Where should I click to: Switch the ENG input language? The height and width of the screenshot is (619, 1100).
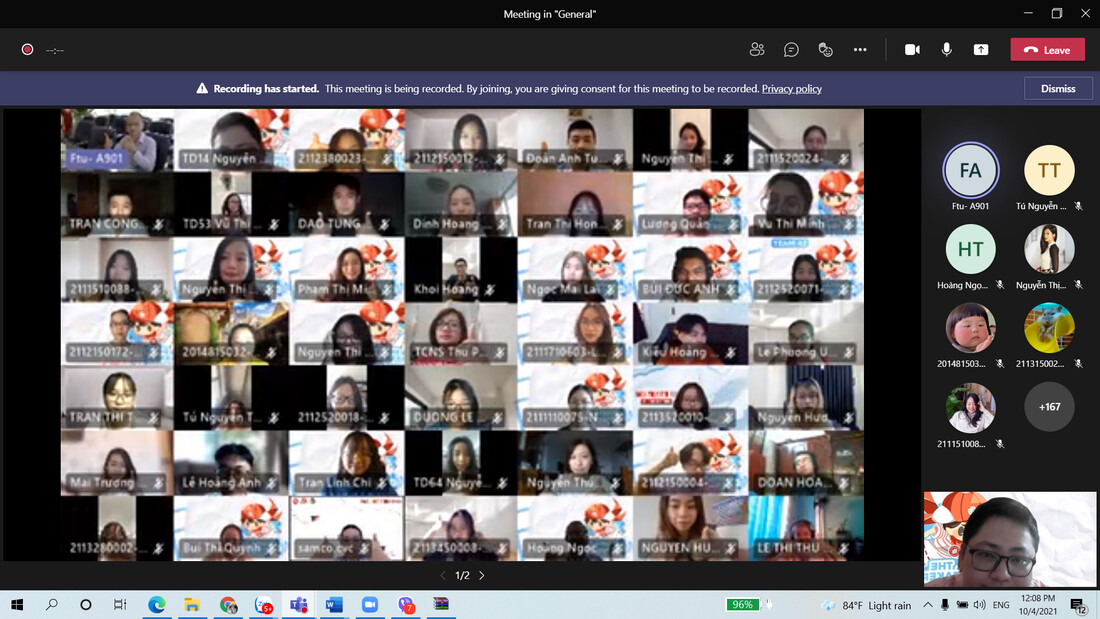[x=1001, y=604]
